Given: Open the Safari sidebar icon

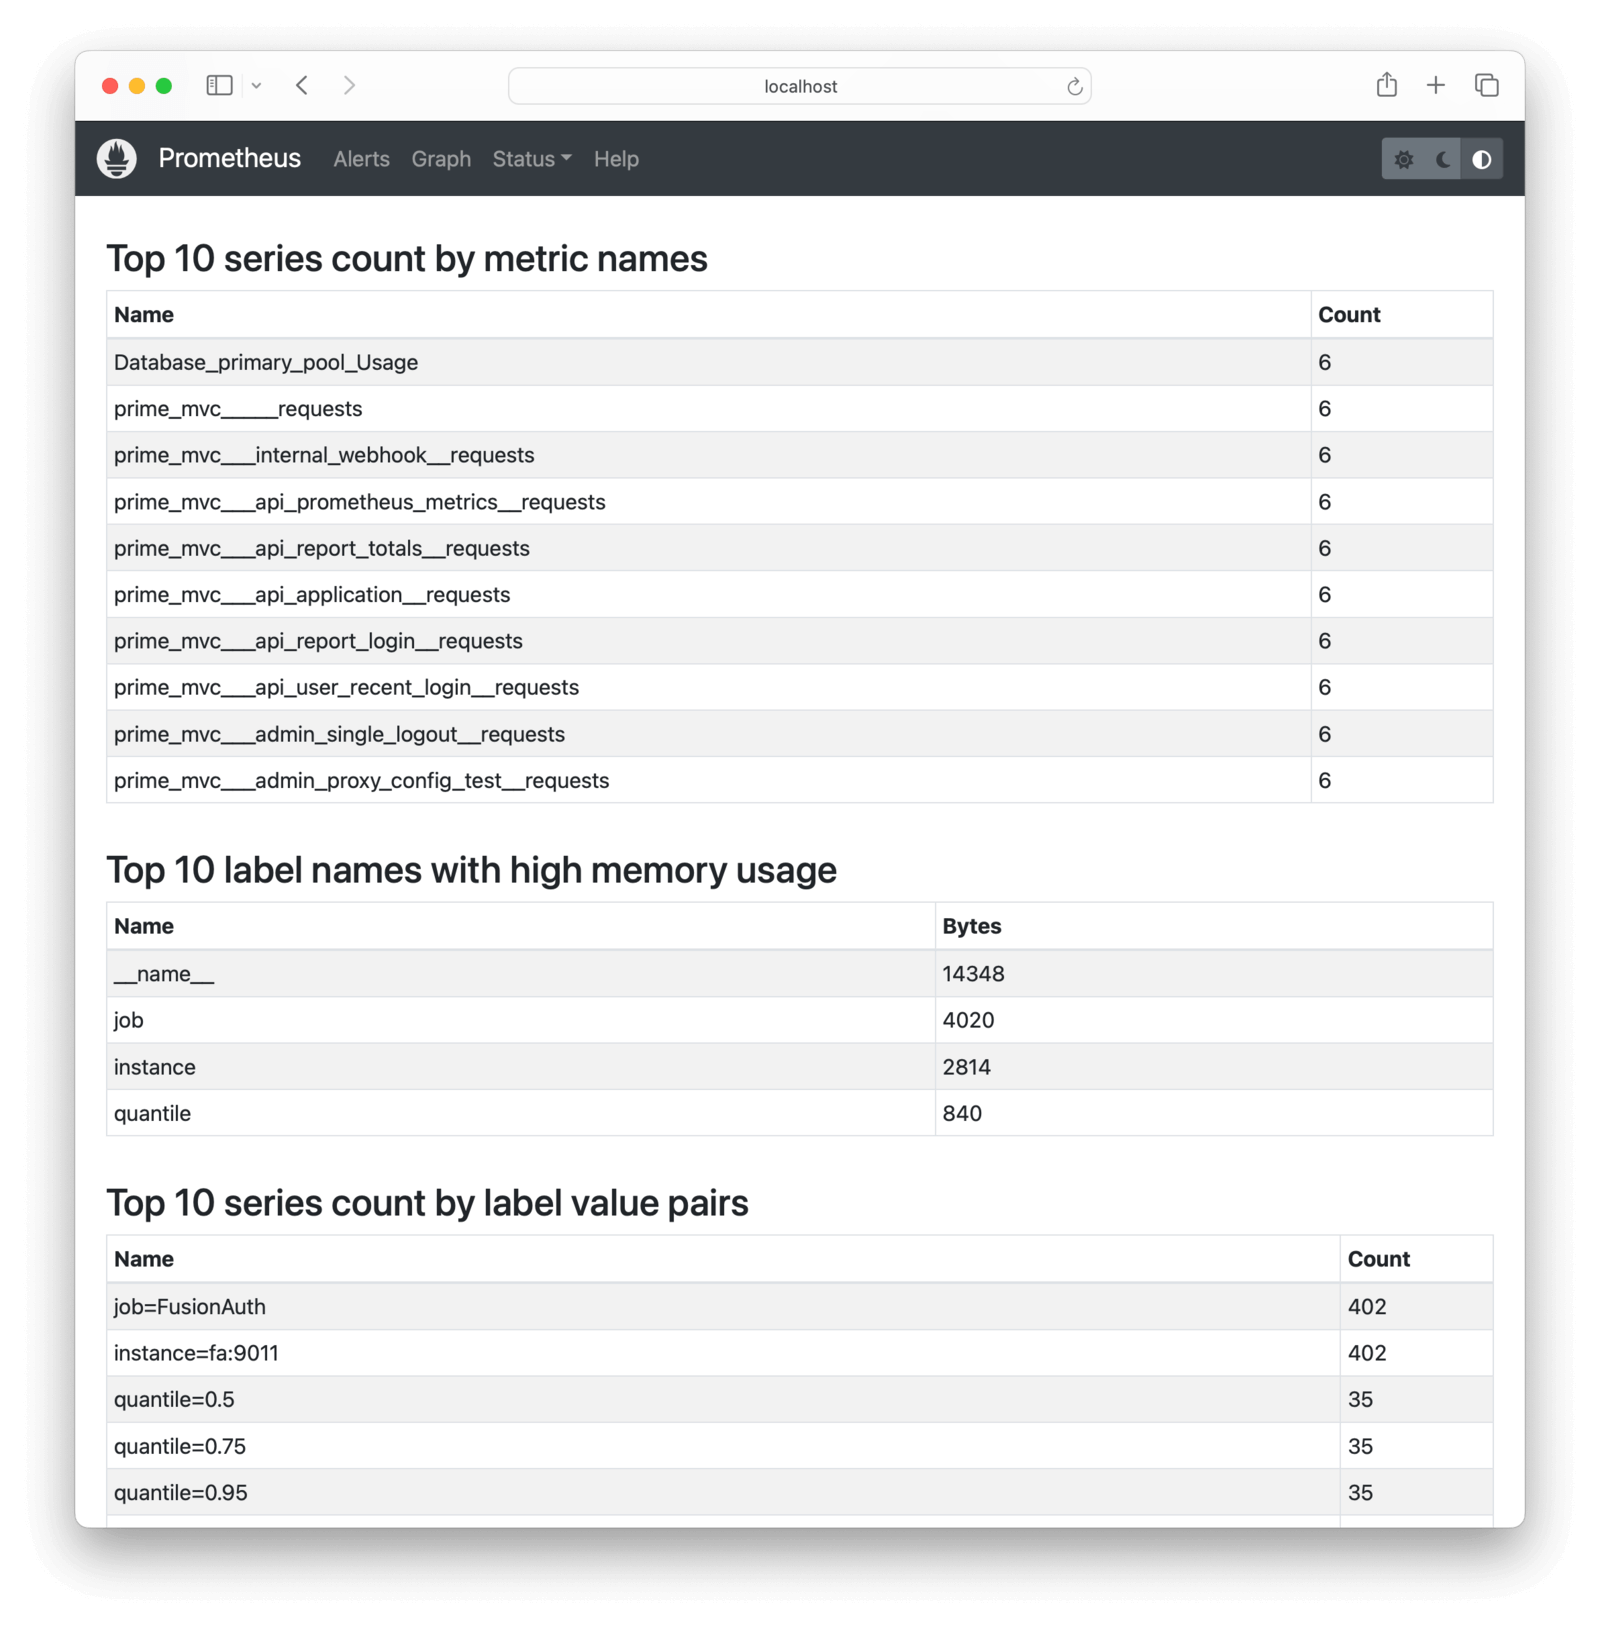Looking at the screenshot, I should click(x=219, y=85).
